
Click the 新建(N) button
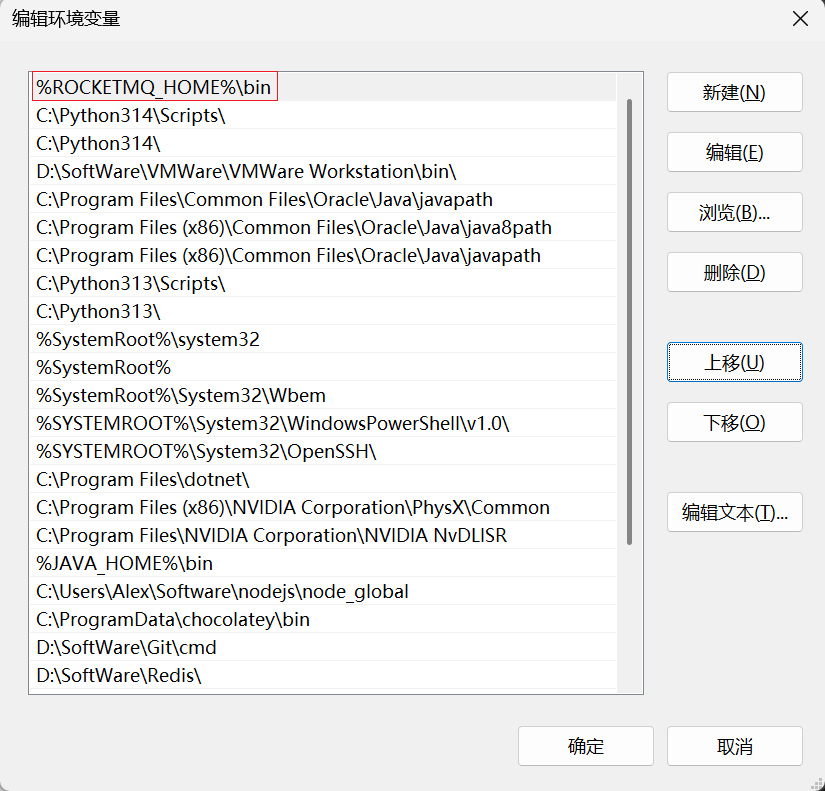[x=734, y=92]
